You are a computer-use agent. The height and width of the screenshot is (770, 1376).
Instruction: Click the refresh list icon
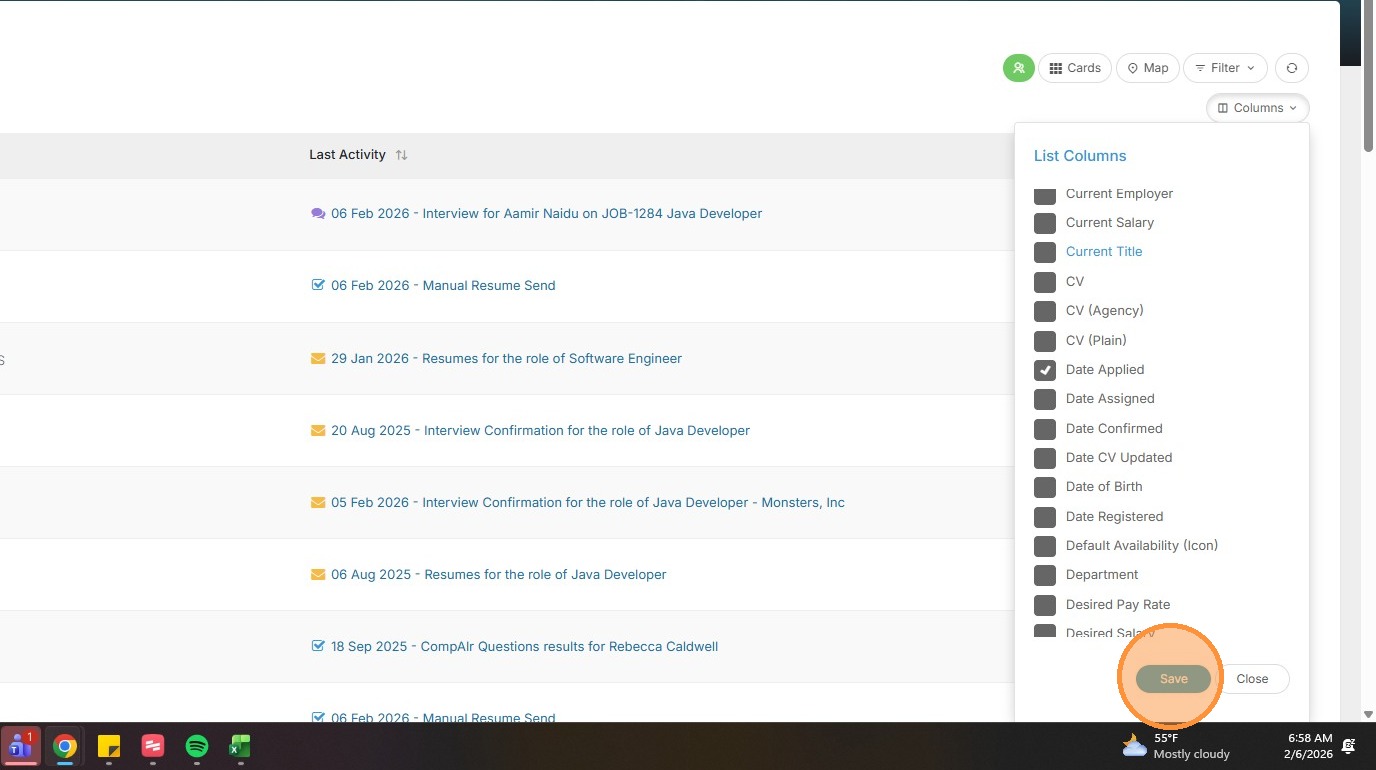coord(1292,68)
